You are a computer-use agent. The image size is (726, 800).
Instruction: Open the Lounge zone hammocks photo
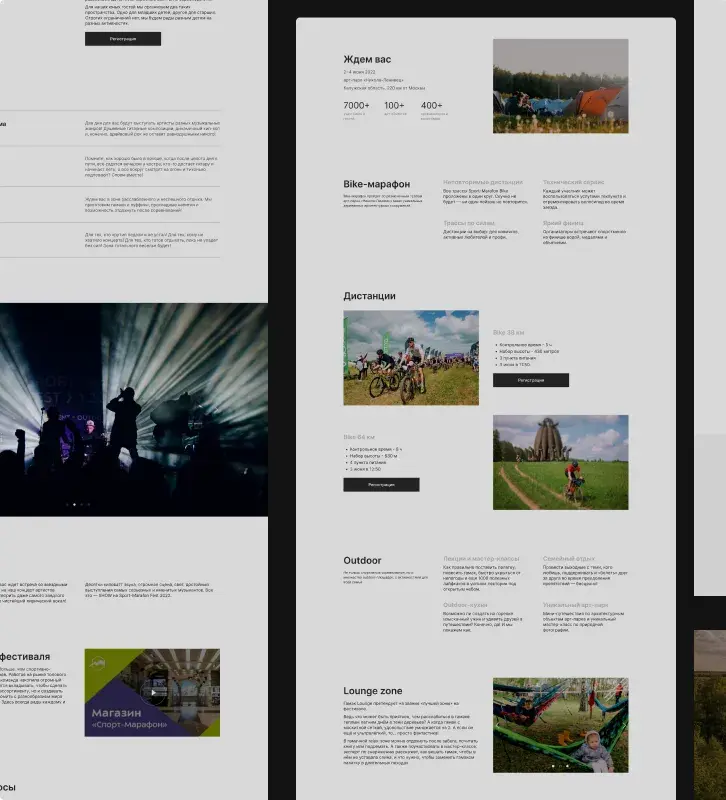[560, 725]
